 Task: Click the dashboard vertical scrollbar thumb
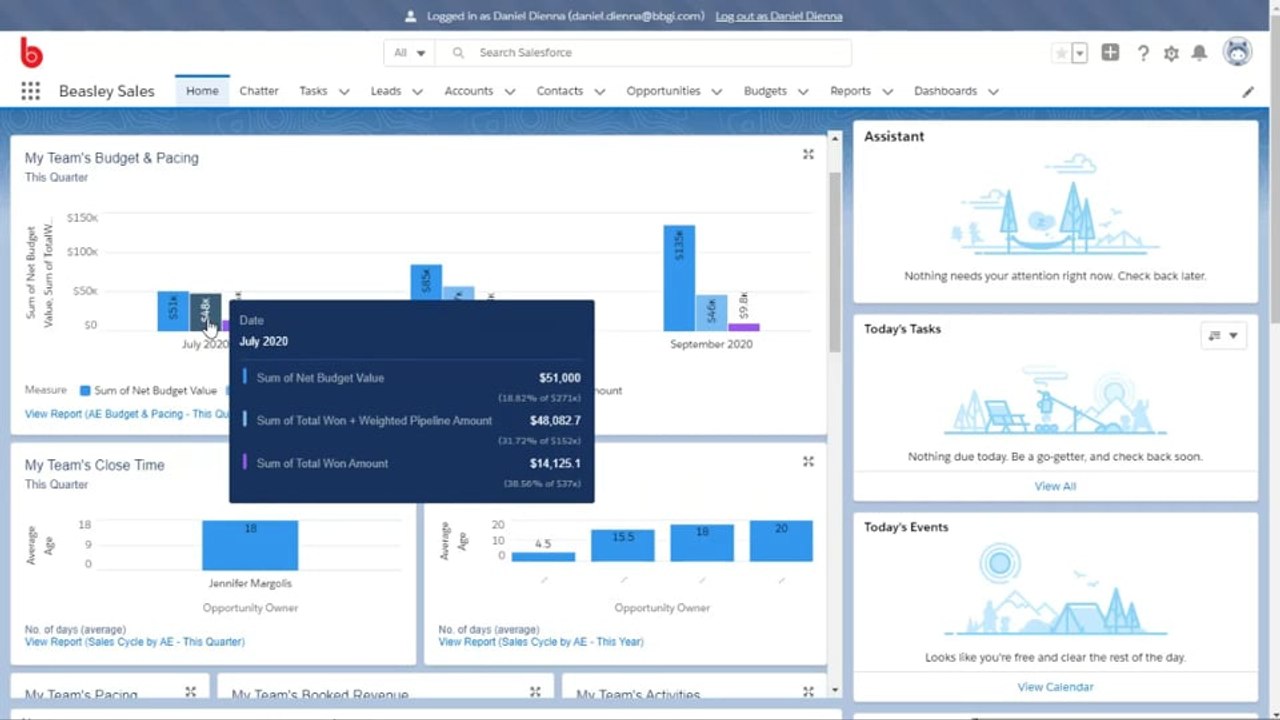835,262
